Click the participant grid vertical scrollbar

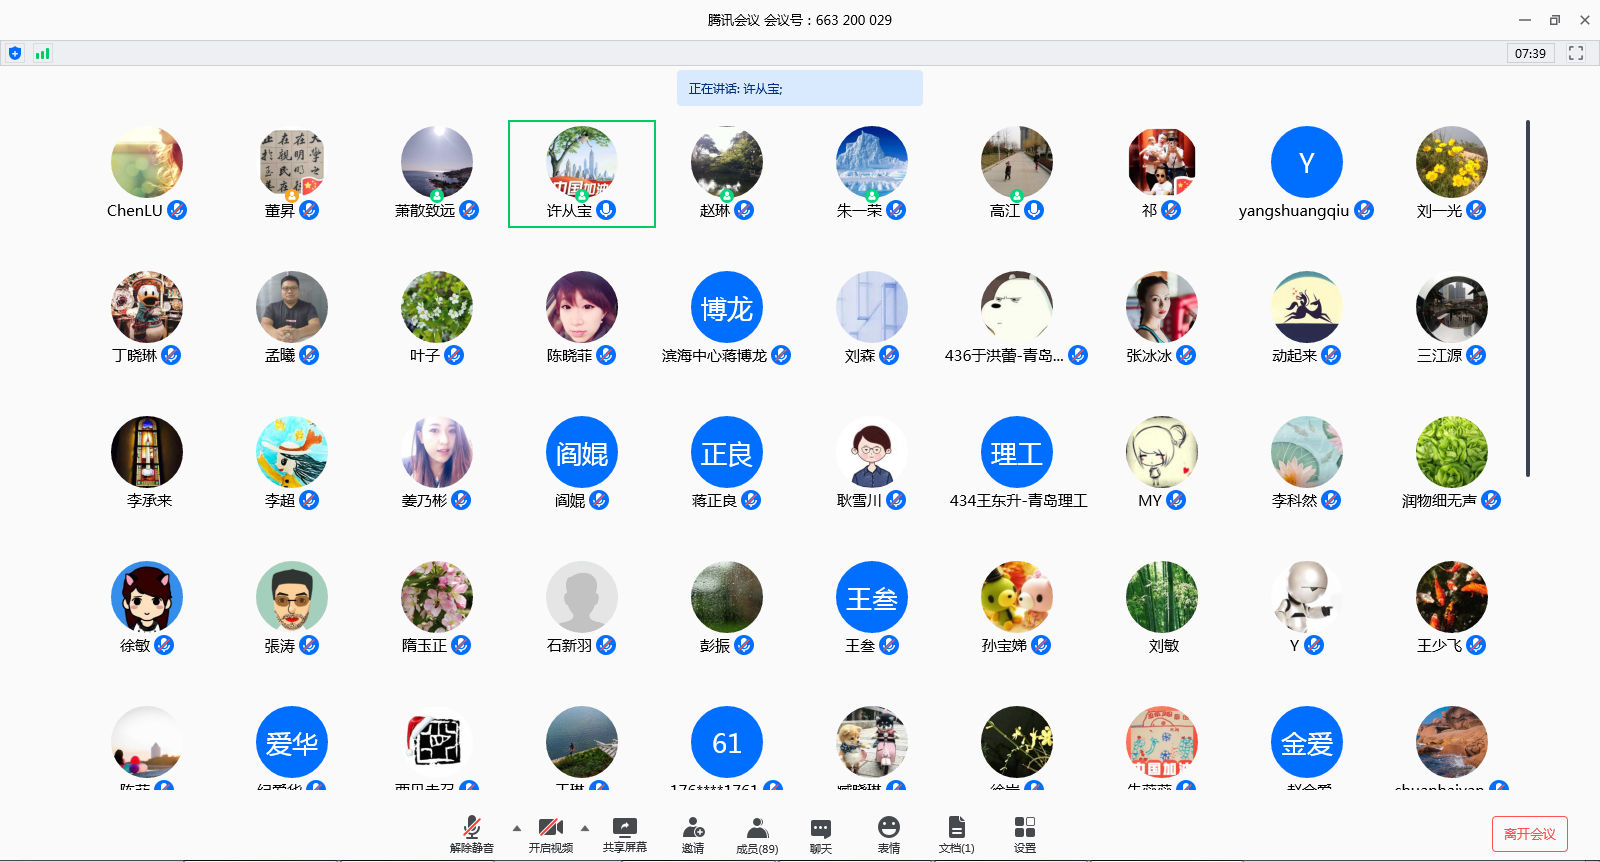tap(1527, 298)
